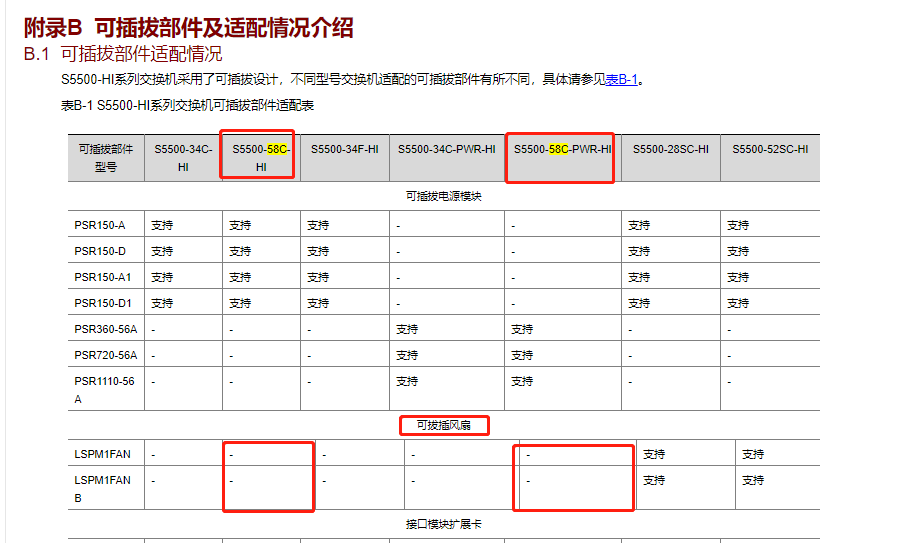Click the heading 附录B 可插拔部件及适配情况介绍
915x543 pixels.
[x=188, y=27]
